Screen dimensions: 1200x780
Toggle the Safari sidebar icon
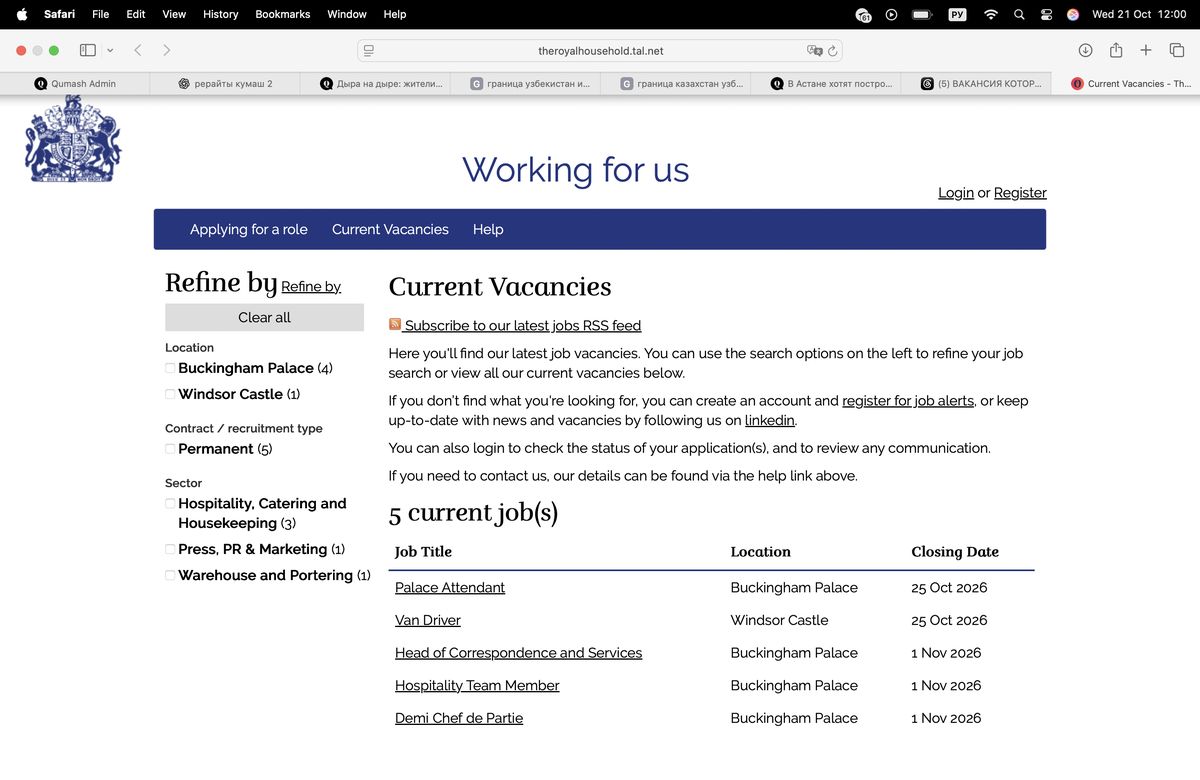(x=88, y=50)
